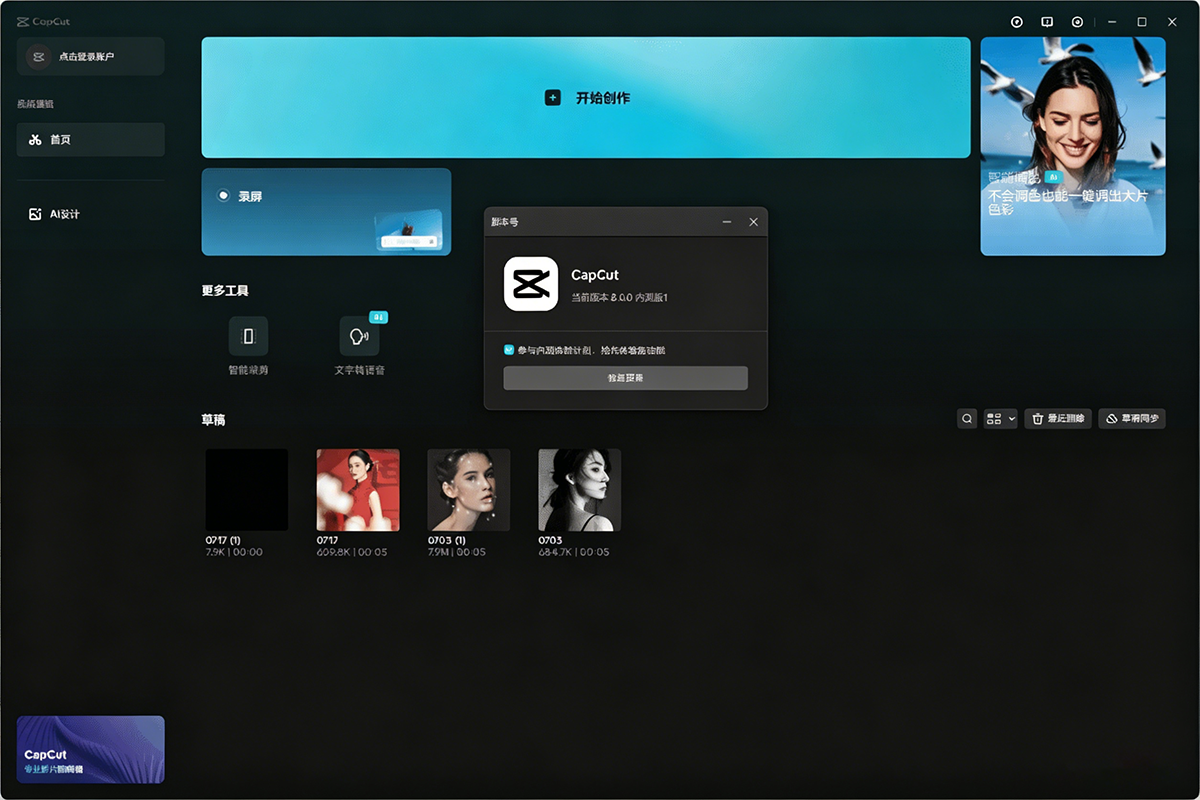Click the CapCut purple banner in sidebar
The height and width of the screenshot is (800, 1200).
[91, 749]
